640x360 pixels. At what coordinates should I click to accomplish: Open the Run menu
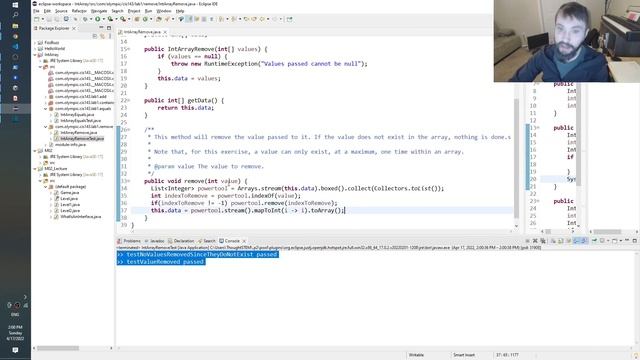(x=148, y=11)
